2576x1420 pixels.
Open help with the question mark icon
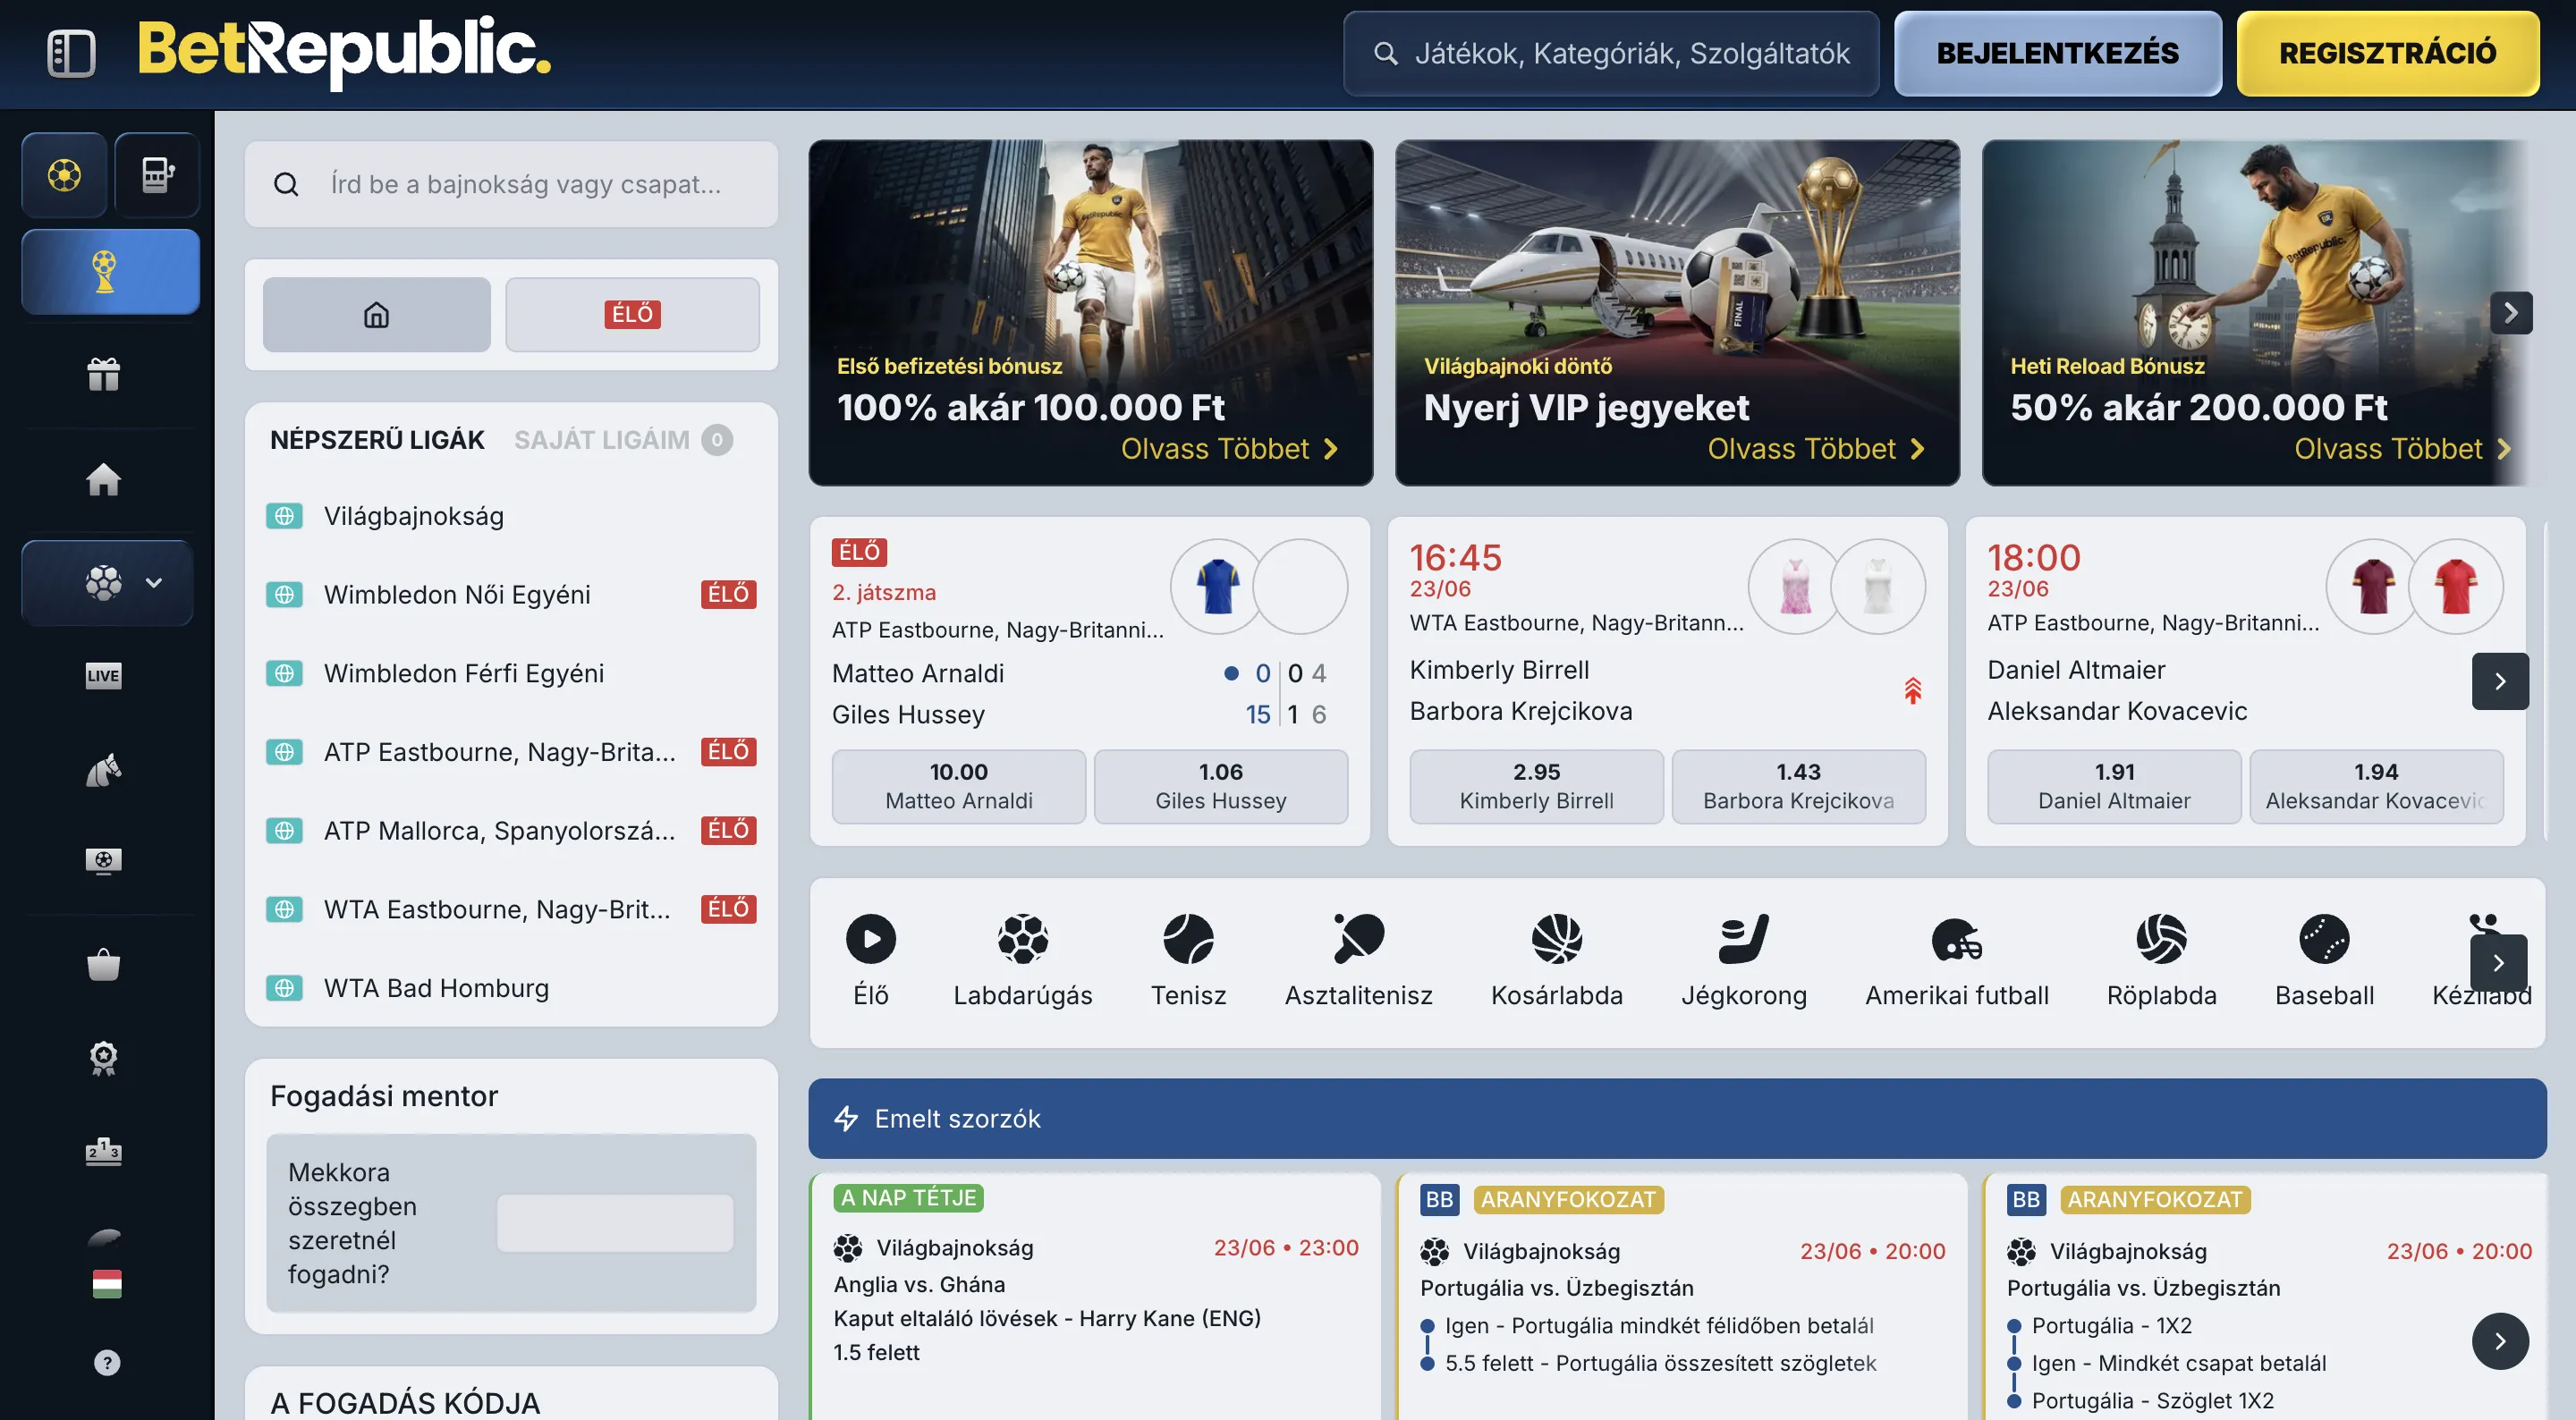click(107, 1363)
